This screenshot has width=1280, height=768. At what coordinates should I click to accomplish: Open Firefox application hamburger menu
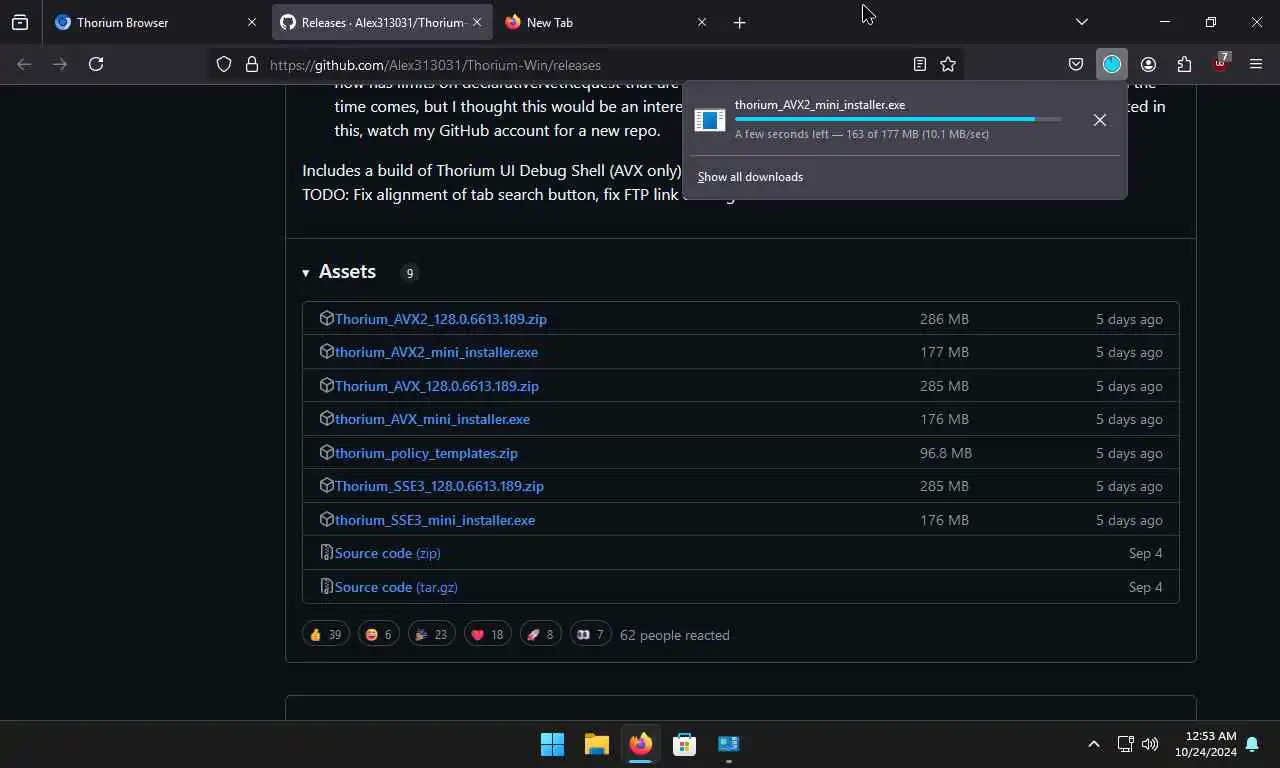tap(1256, 64)
